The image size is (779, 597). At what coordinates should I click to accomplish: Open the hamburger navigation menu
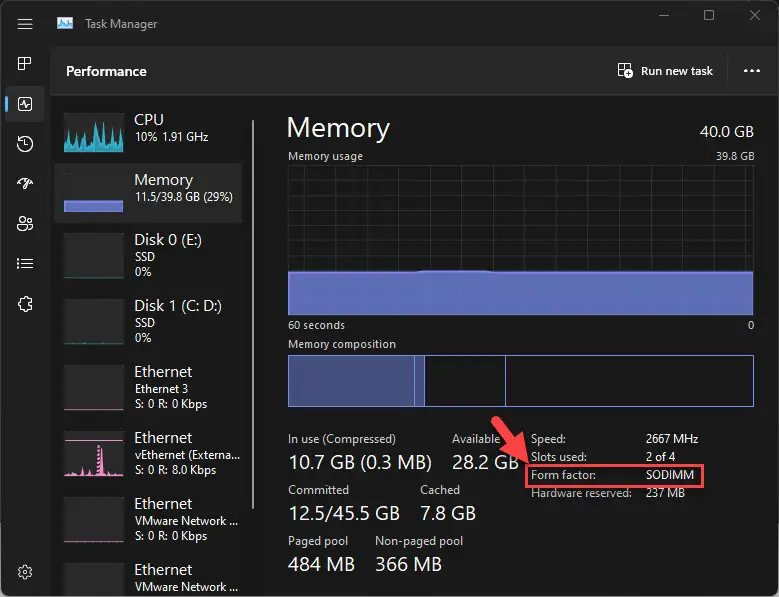point(25,24)
